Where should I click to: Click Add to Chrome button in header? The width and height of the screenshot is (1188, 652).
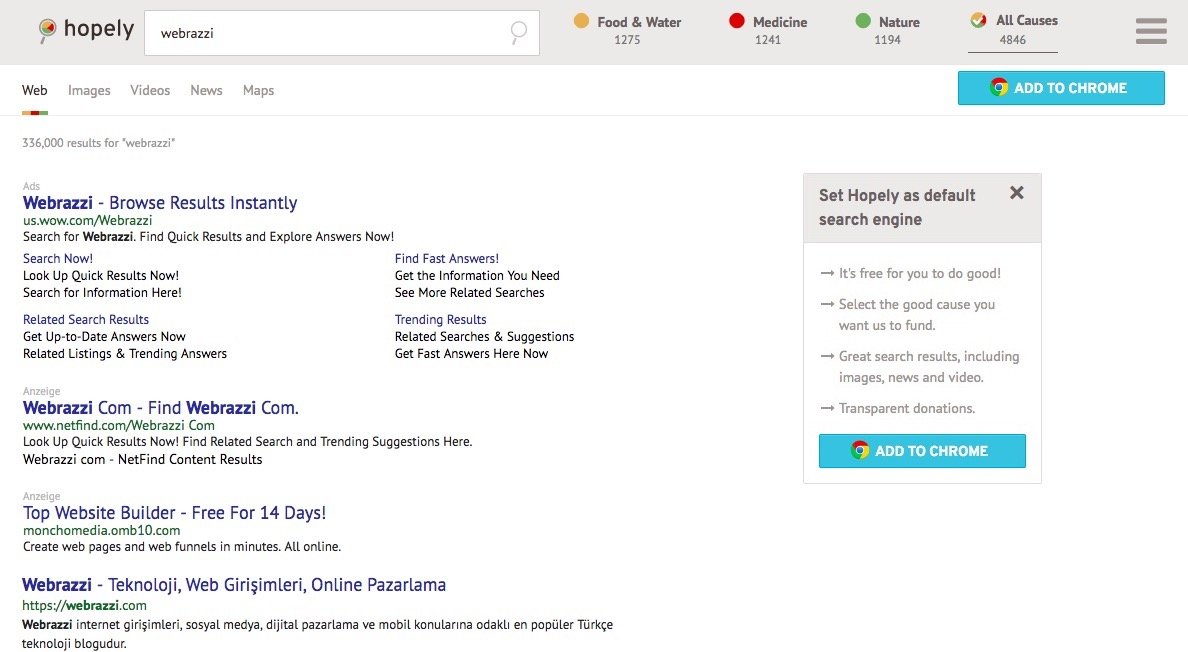pyautogui.click(x=1060, y=88)
